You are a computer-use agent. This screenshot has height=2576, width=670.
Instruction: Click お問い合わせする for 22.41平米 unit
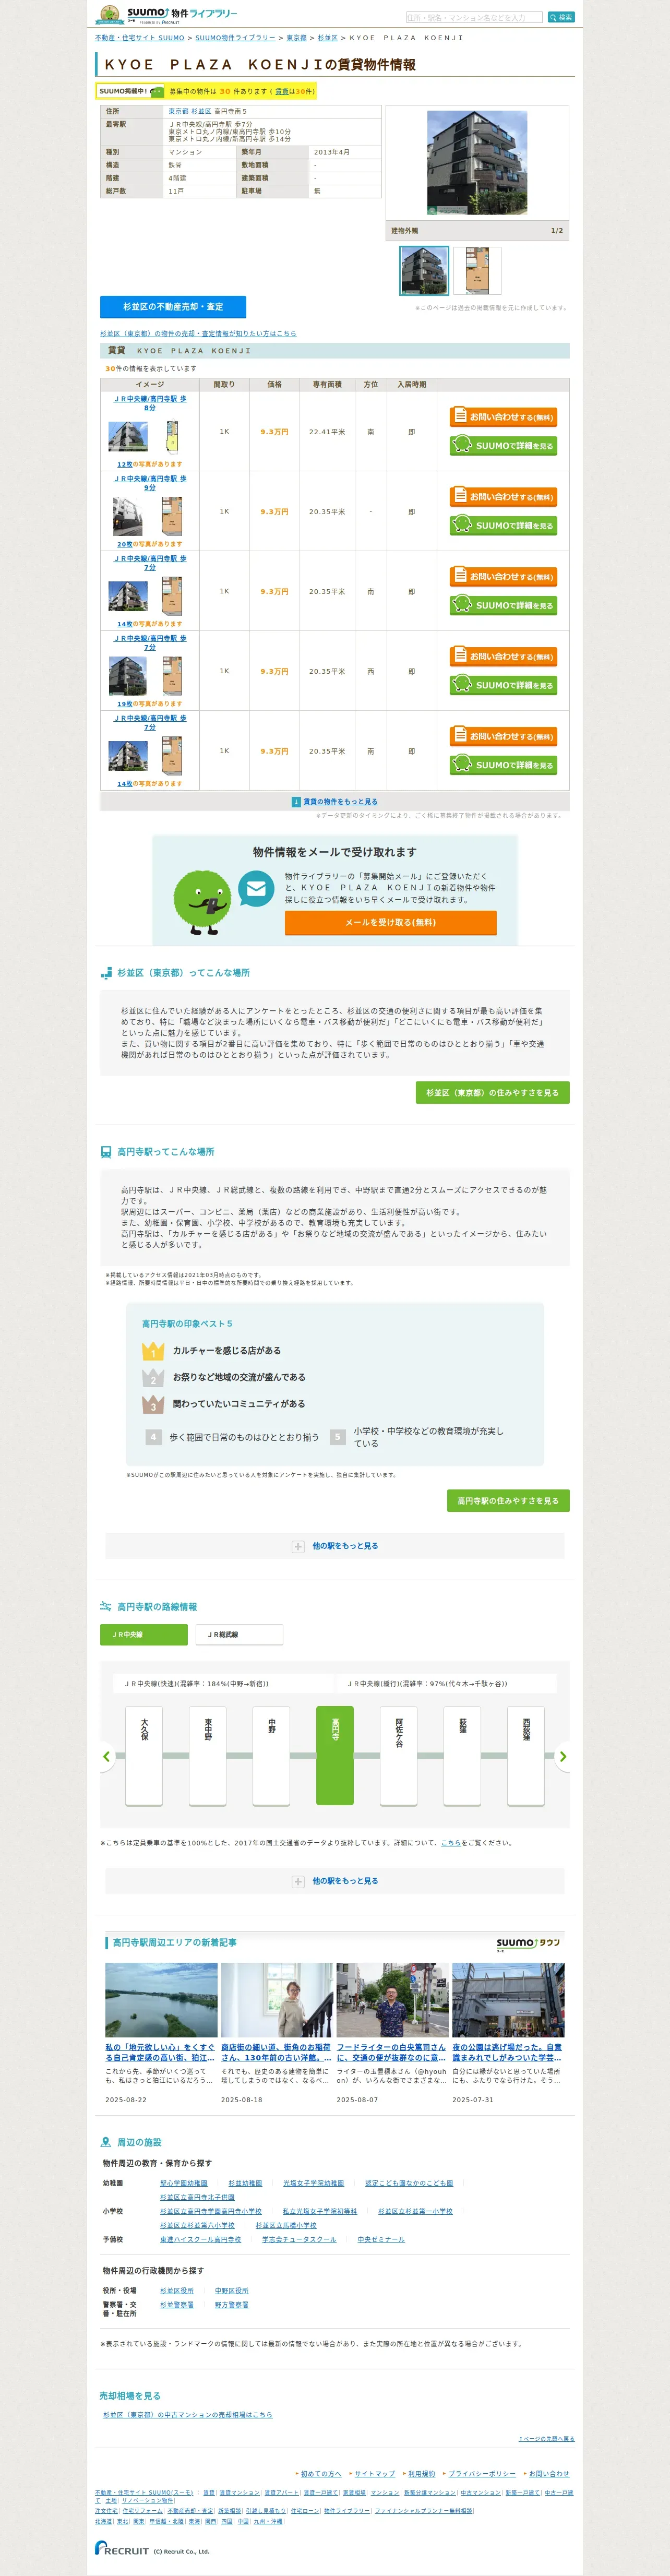(503, 417)
